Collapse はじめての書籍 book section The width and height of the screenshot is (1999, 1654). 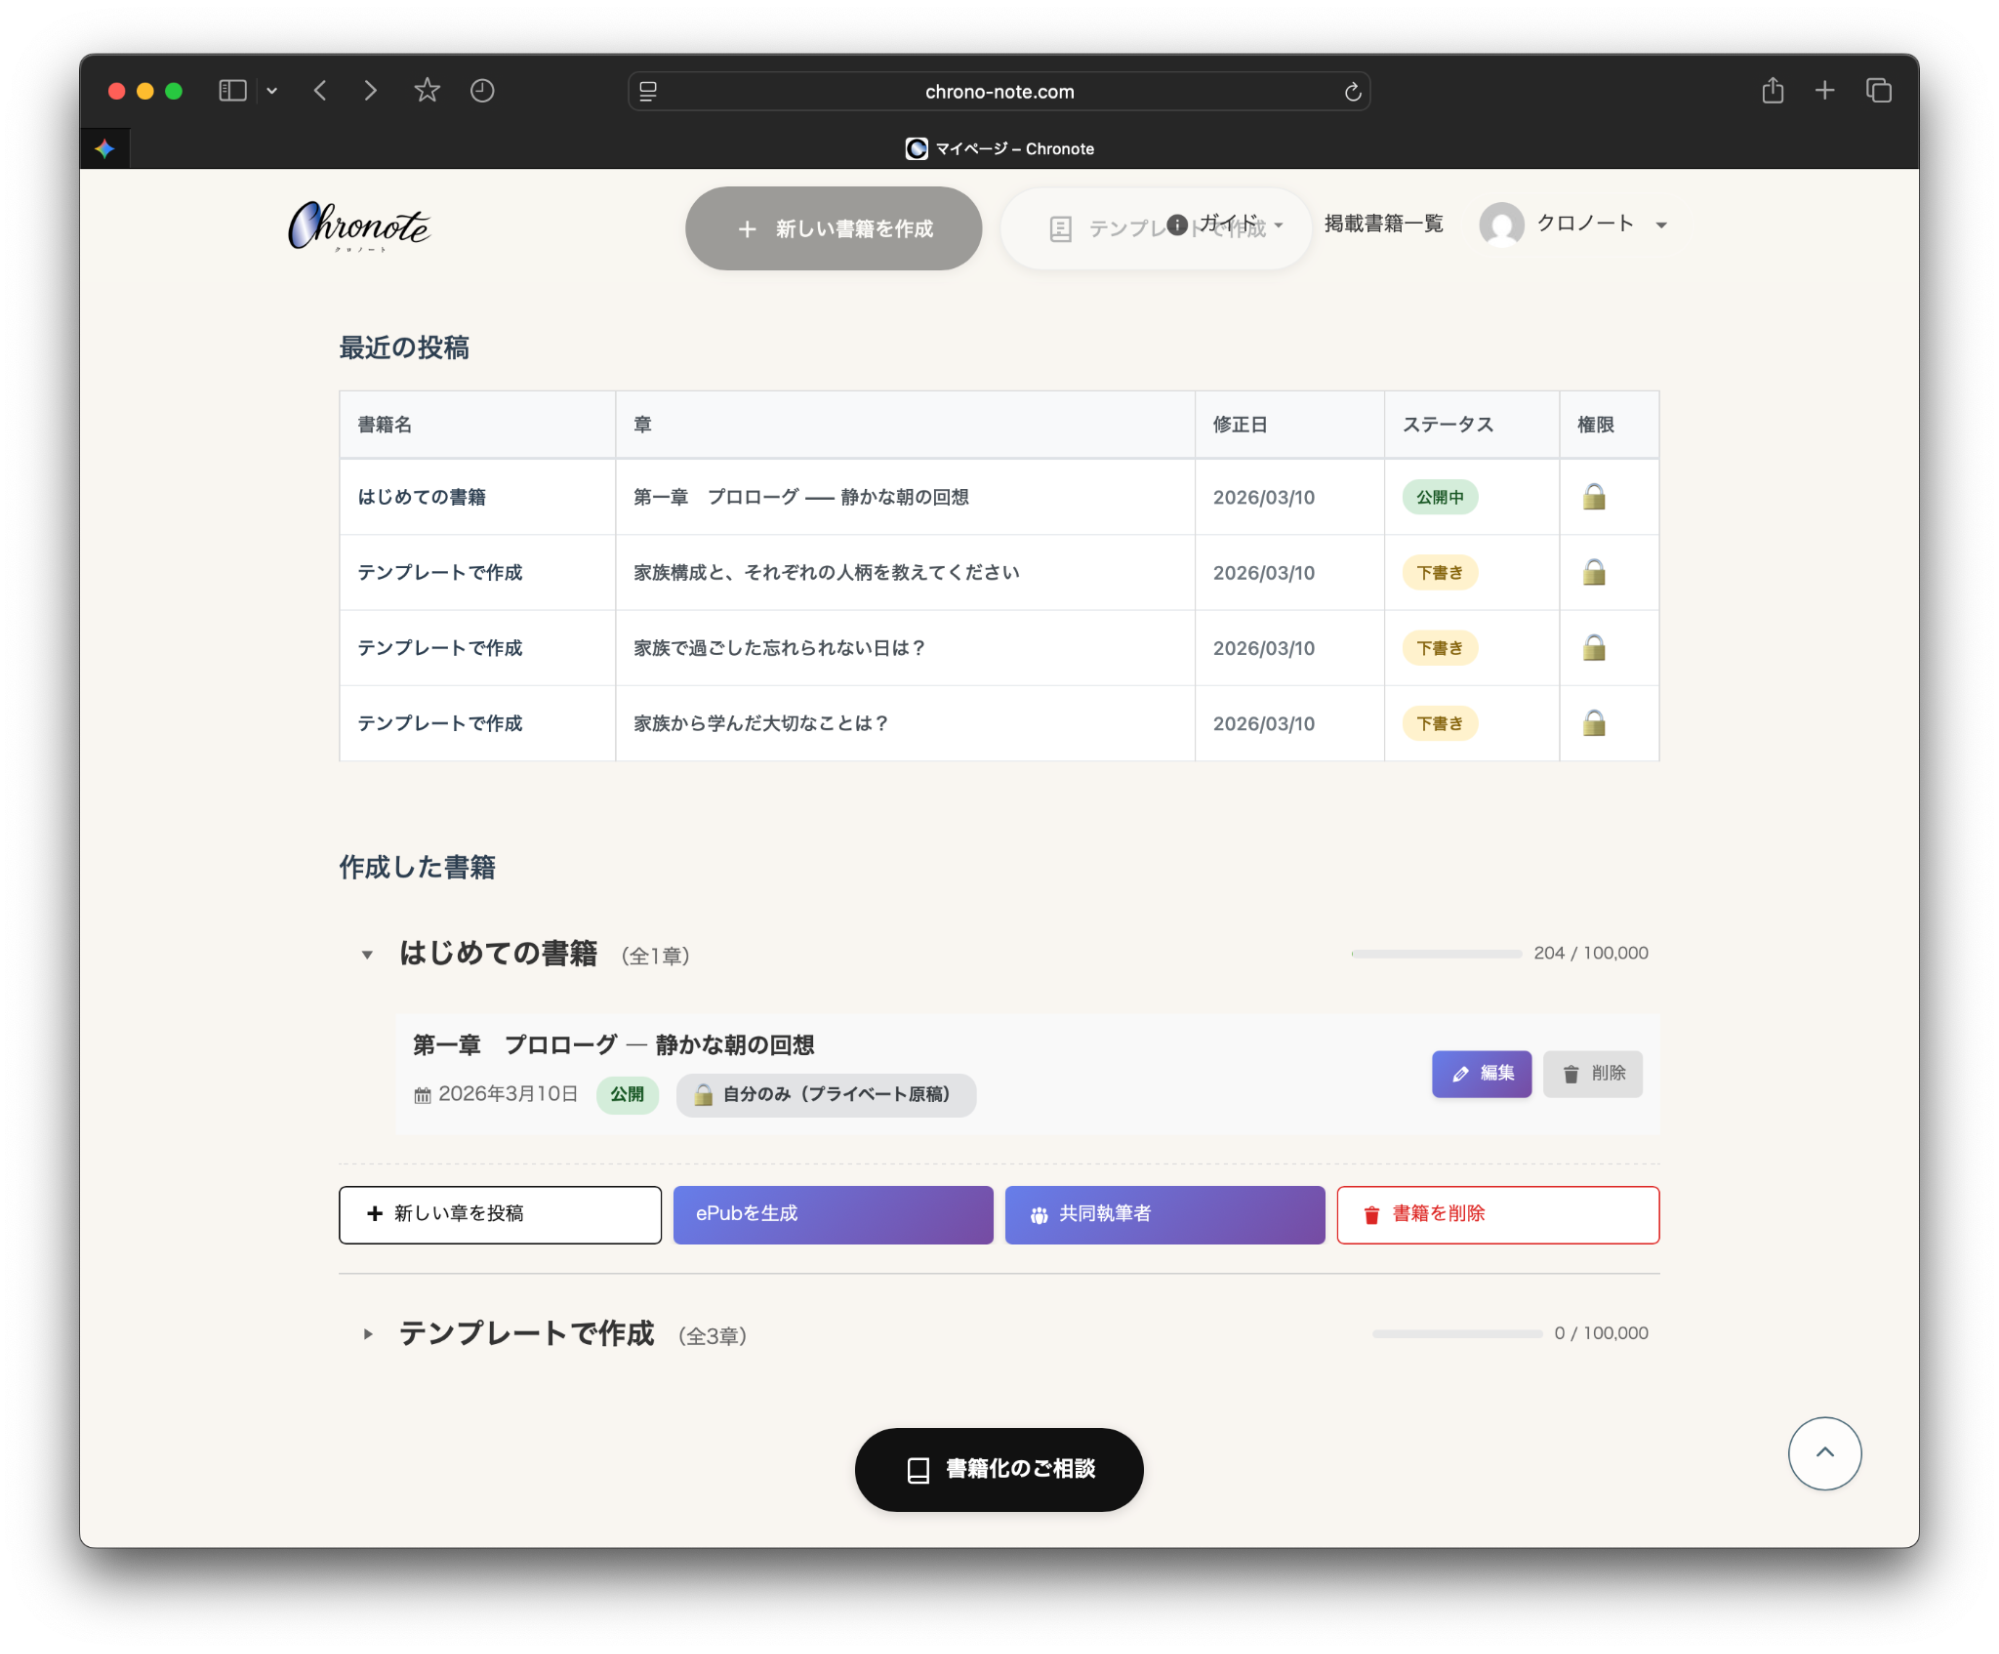point(367,955)
